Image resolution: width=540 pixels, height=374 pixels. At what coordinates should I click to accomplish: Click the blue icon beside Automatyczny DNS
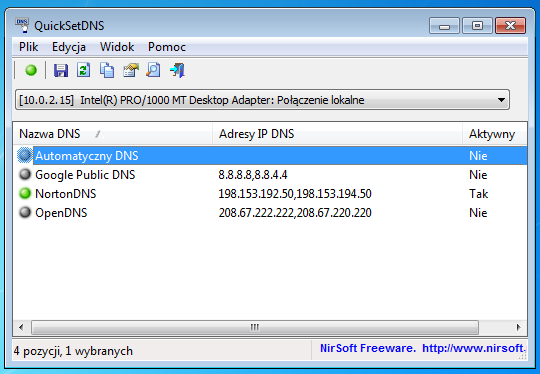[x=25, y=155]
